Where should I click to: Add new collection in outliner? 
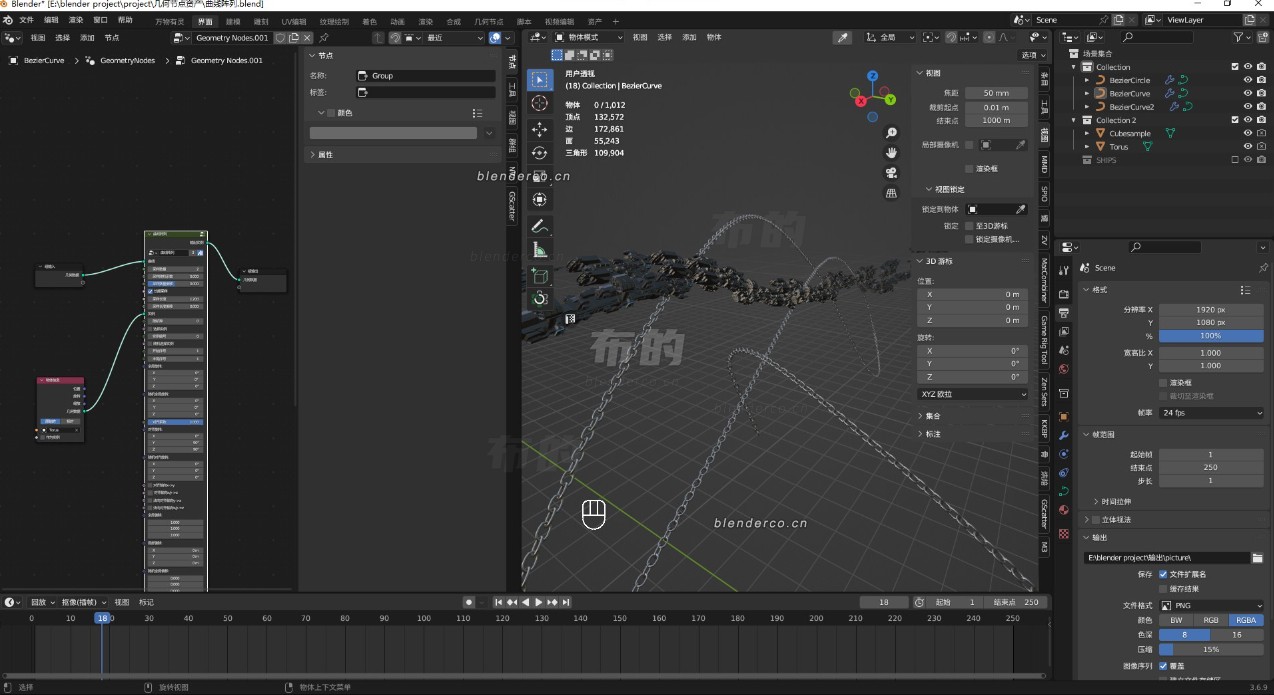tap(1261, 37)
